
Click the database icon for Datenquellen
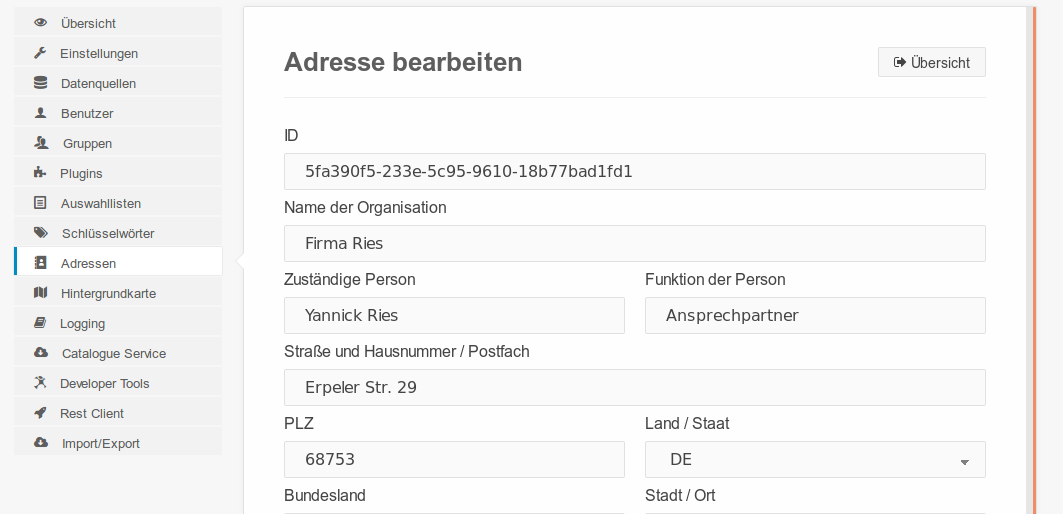[x=41, y=83]
